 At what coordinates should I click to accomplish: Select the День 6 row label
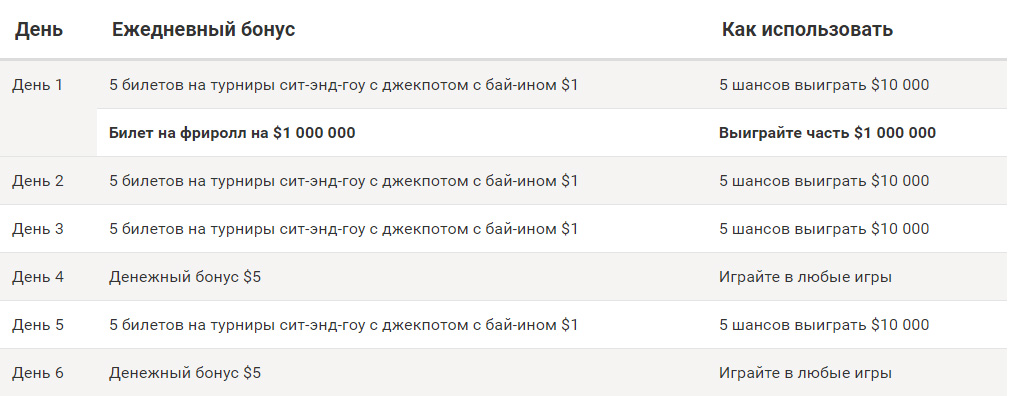[x=38, y=373]
